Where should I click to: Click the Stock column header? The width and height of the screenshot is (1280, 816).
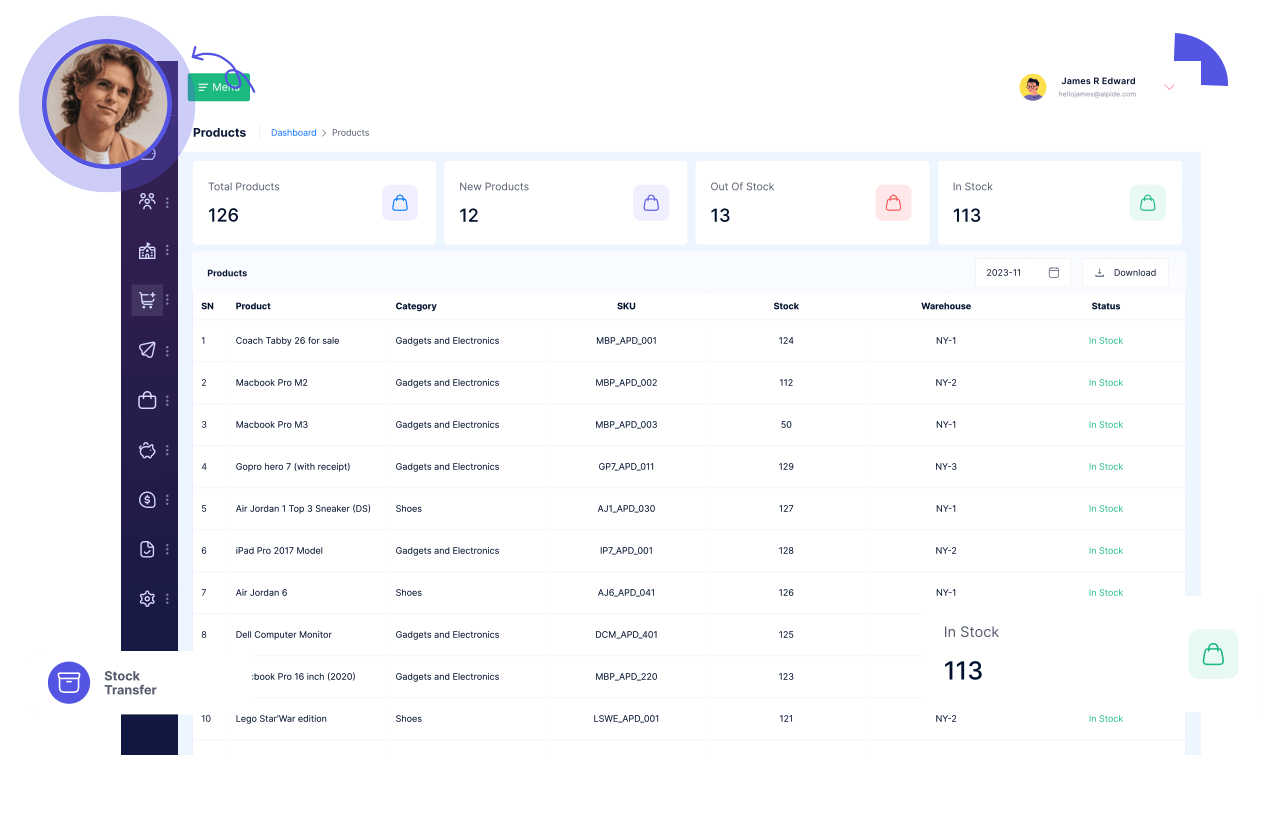786,306
